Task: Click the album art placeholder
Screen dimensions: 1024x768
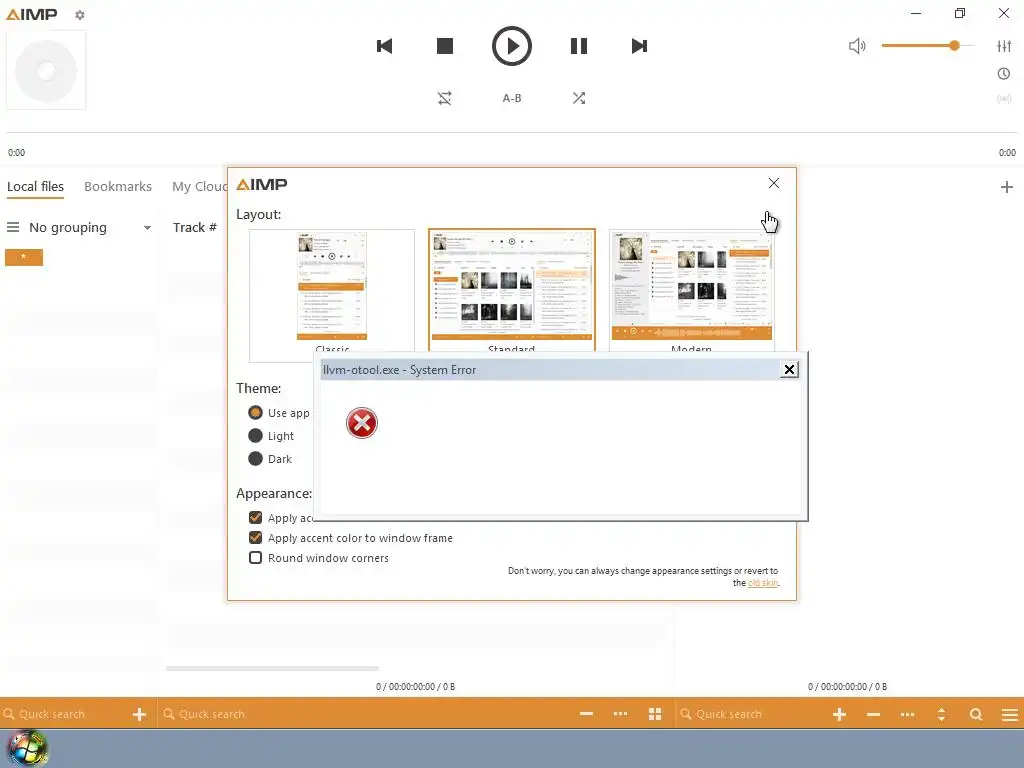Action: click(46, 71)
